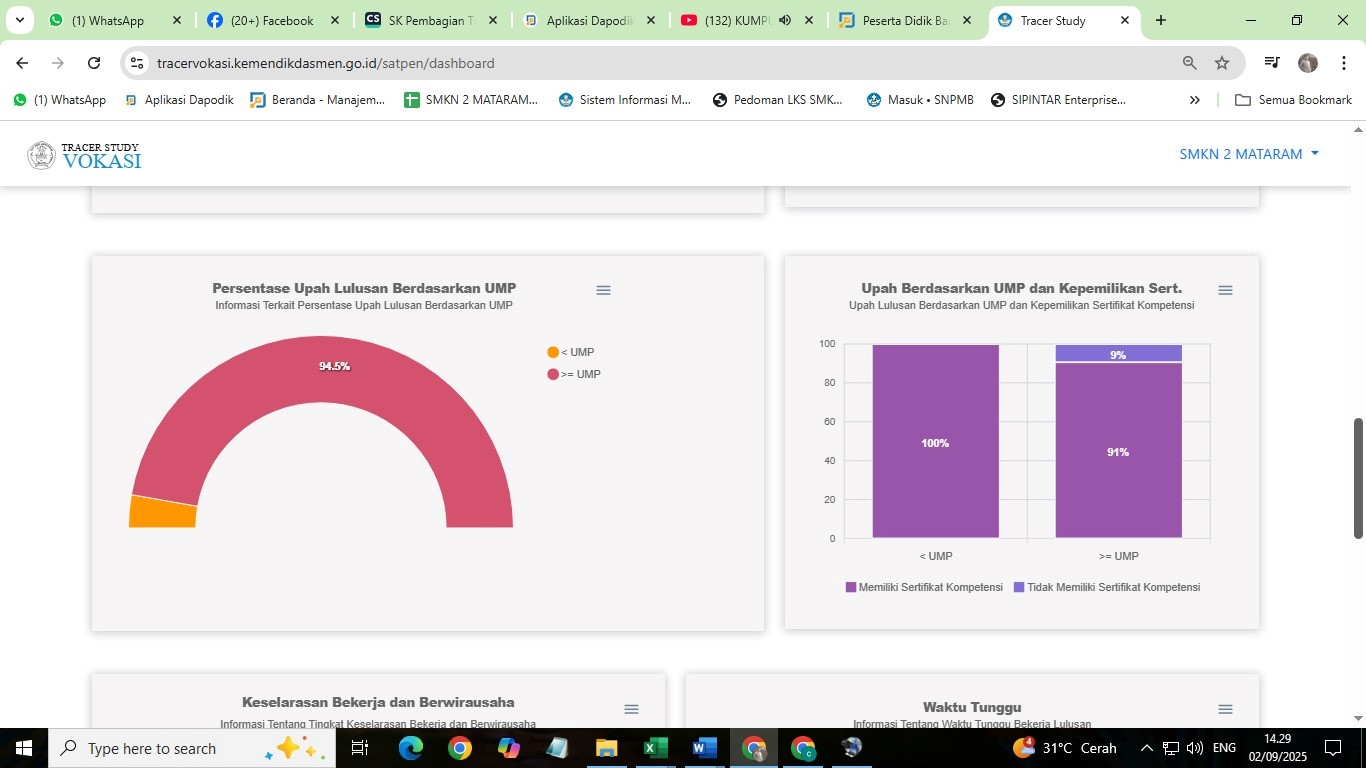Open Keselarasan Bekerja chart context menu icon
Image resolution: width=1366 pixels, height=768 pixels.
tap(631, 709)
